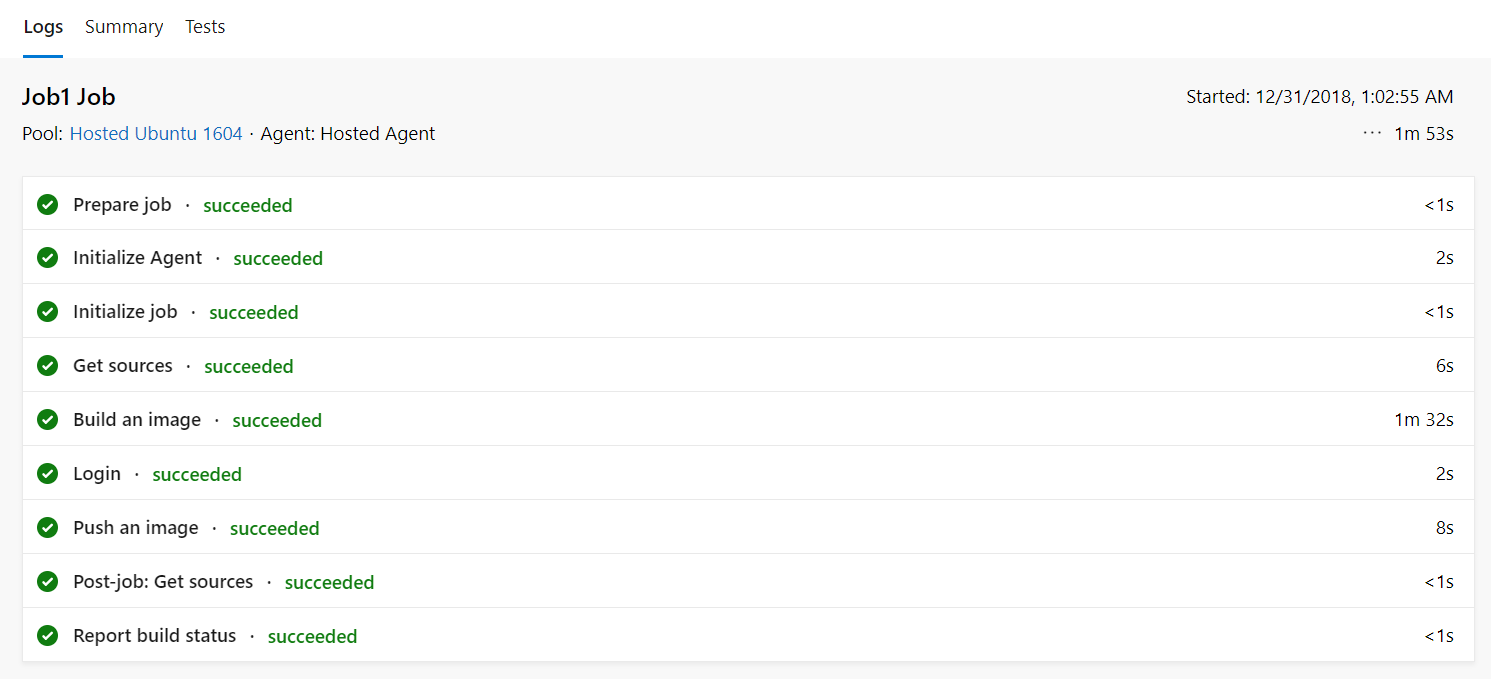Click the success icon next to Initialize Agent
The image size is (1491, 679).
coord(47,258)
